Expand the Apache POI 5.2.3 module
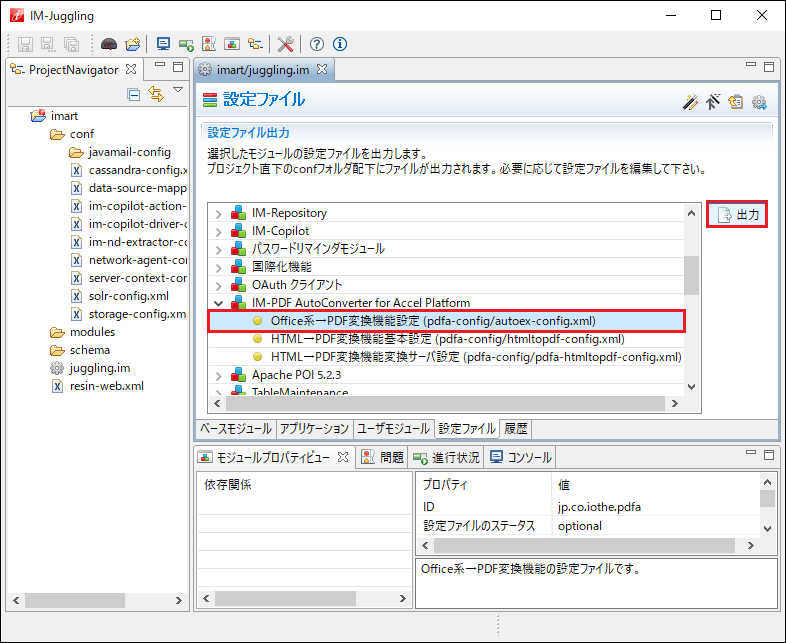This screenshot has width=786, height=643. click(x=218, y=376)
